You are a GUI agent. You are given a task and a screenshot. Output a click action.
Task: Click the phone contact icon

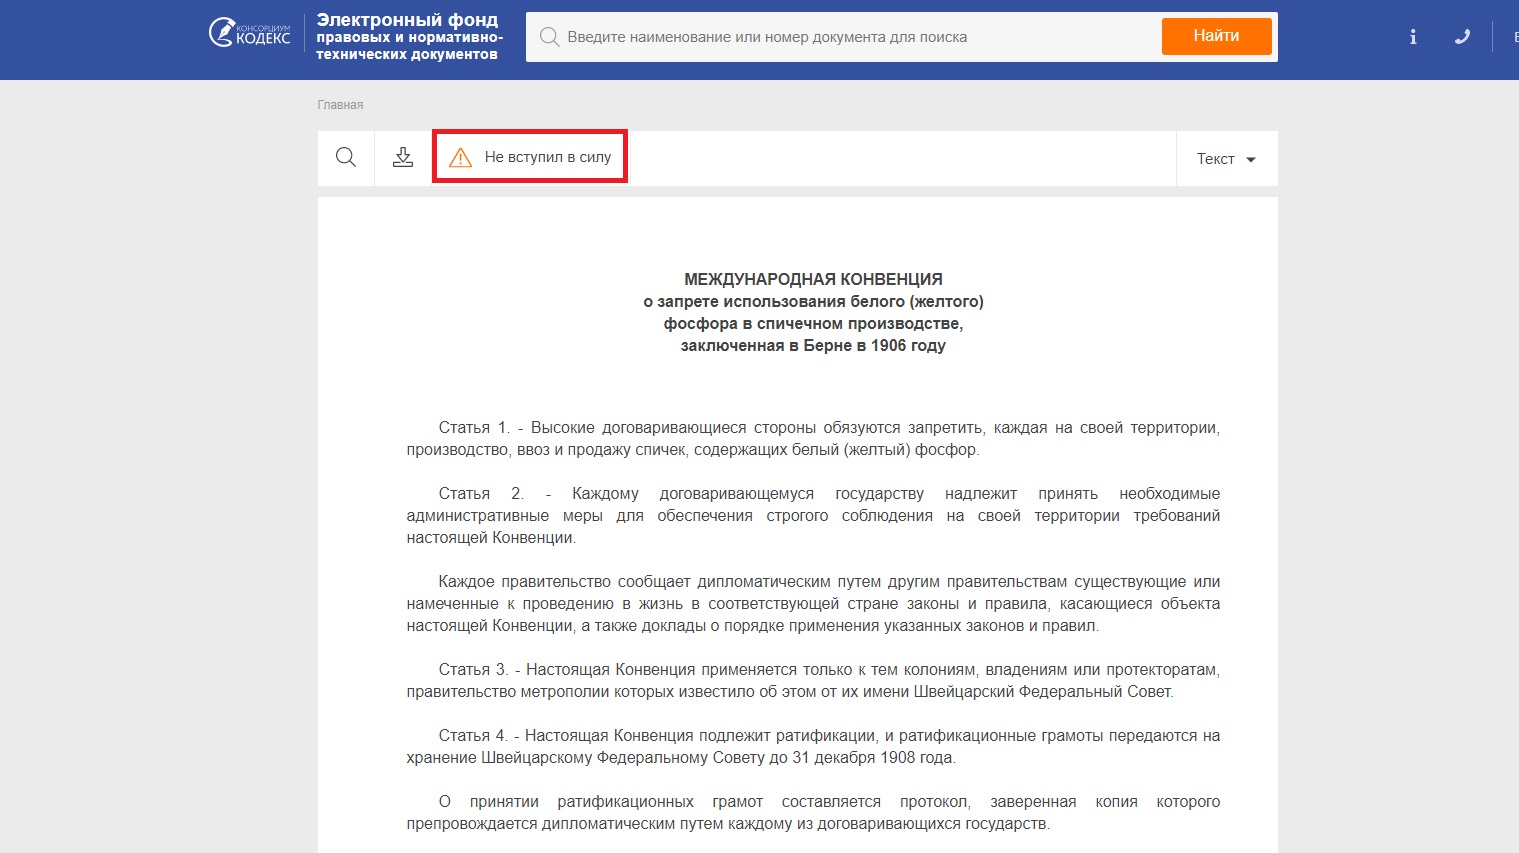(1462, 37)
